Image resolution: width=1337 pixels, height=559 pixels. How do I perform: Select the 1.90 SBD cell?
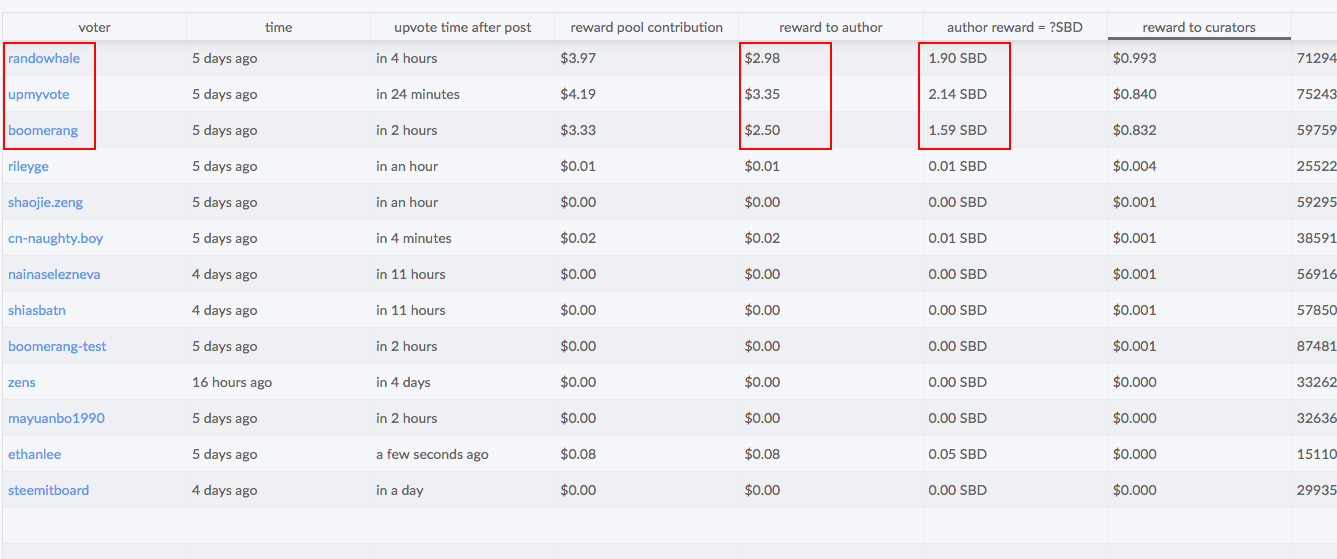tap(1015, 58)
